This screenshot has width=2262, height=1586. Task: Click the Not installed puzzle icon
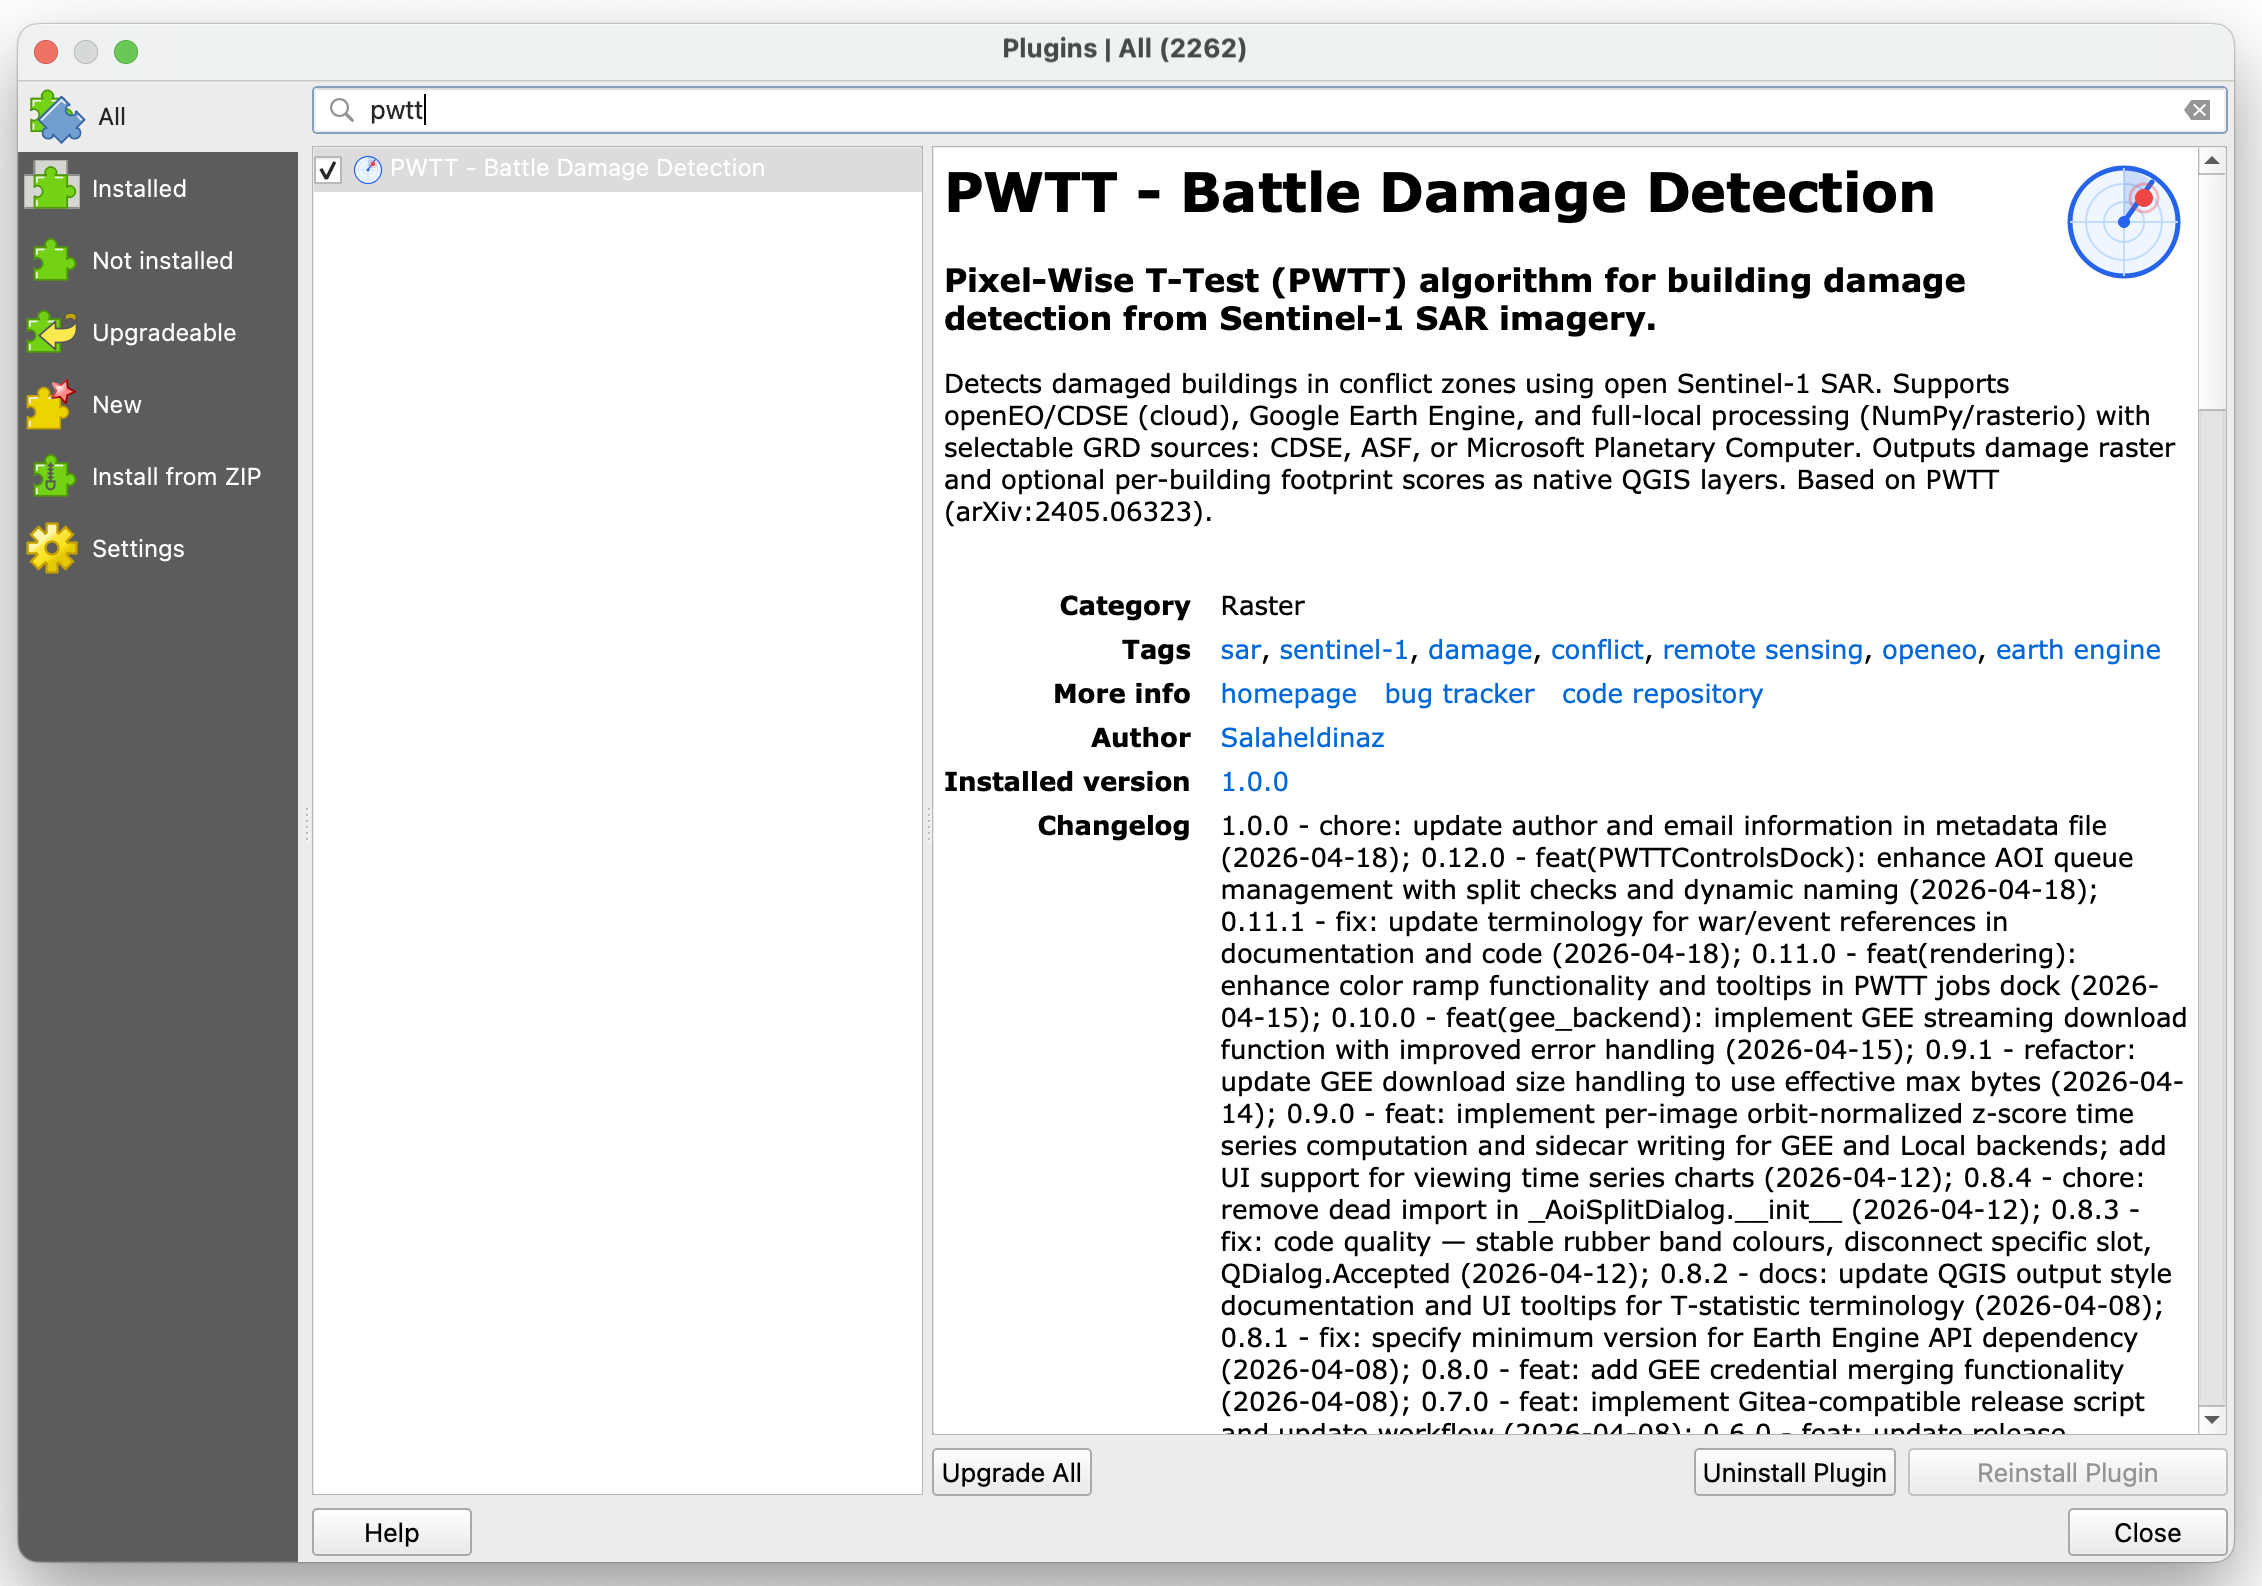pyautogui.click(x=53, y=260)
